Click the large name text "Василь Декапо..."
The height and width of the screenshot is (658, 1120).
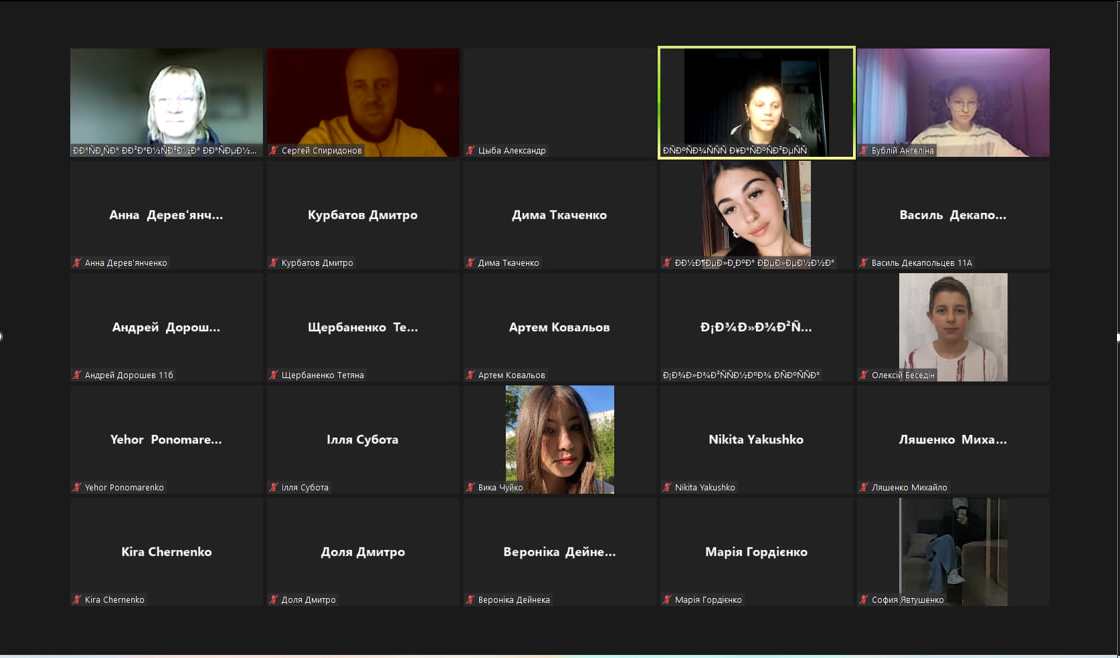tap(953, 215)
